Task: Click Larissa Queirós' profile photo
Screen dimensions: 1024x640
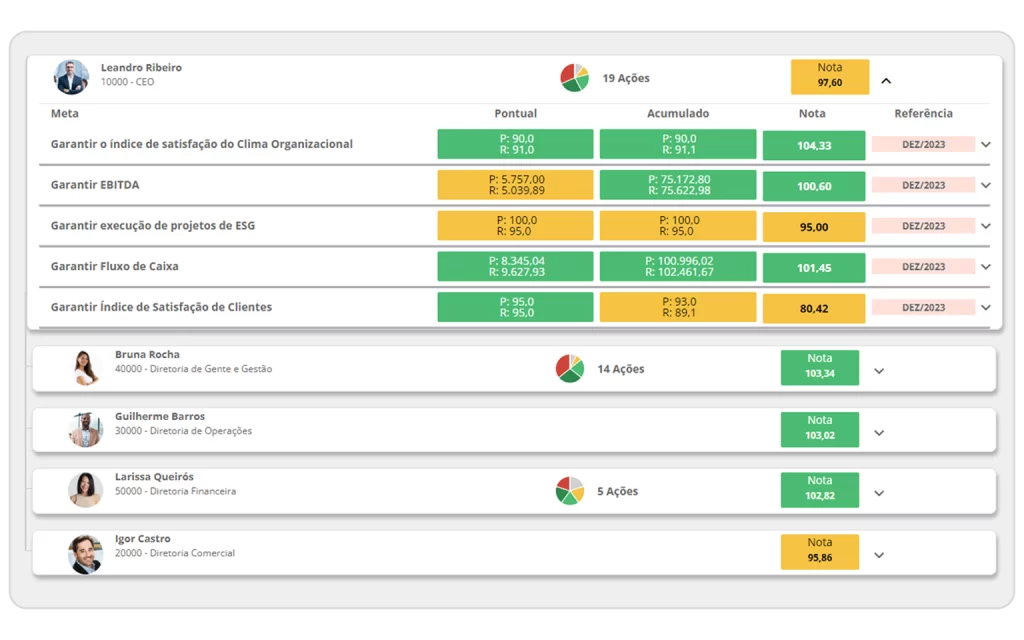Action: (x=86, y=490)
